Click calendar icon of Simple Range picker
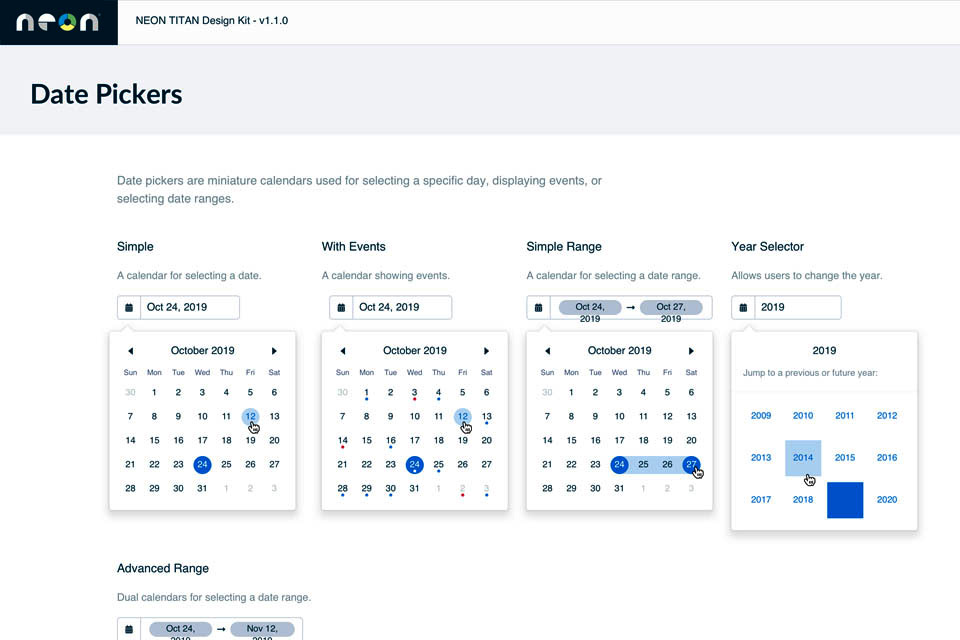 [538, 308]
